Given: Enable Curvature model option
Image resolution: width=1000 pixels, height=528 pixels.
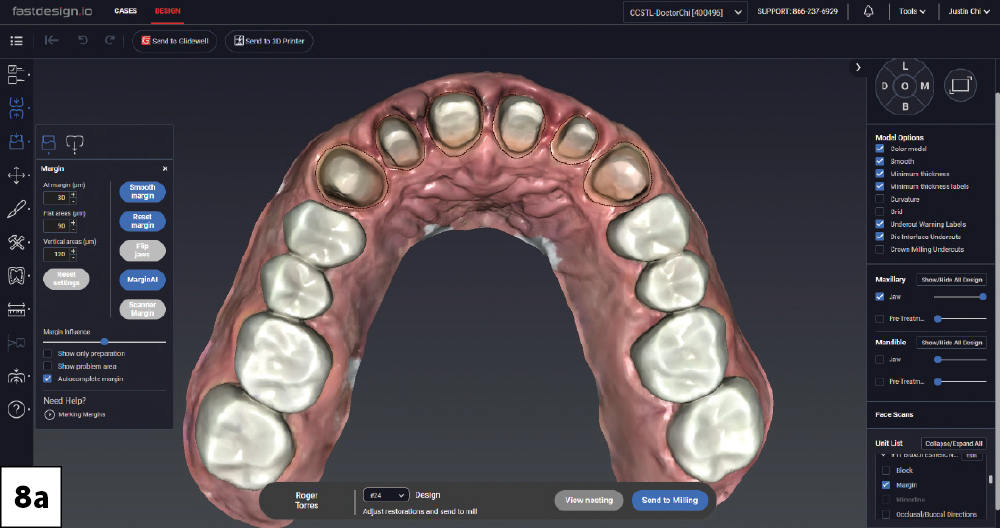Looking at the screenshot, I should (879, 199).
